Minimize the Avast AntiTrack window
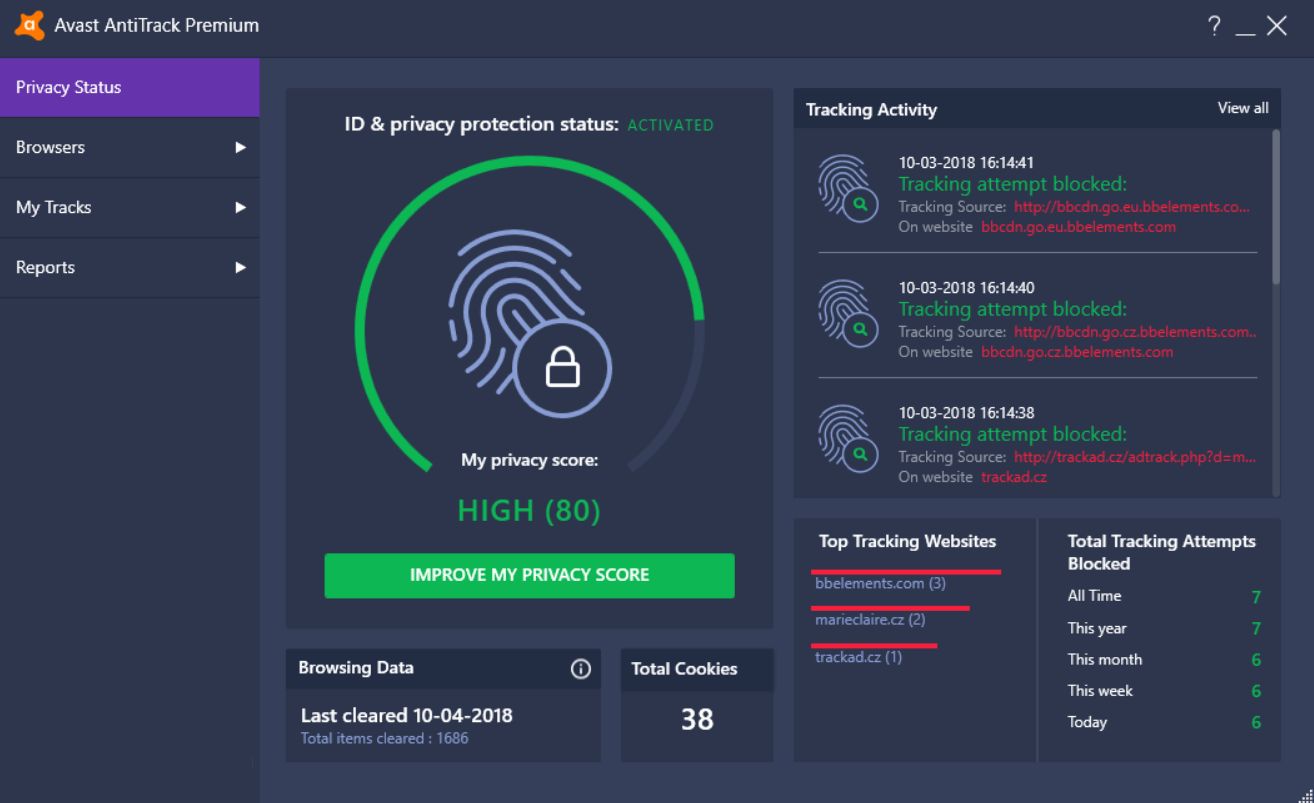Viewport: 1314px width, 803px height. pos(1245,27)
